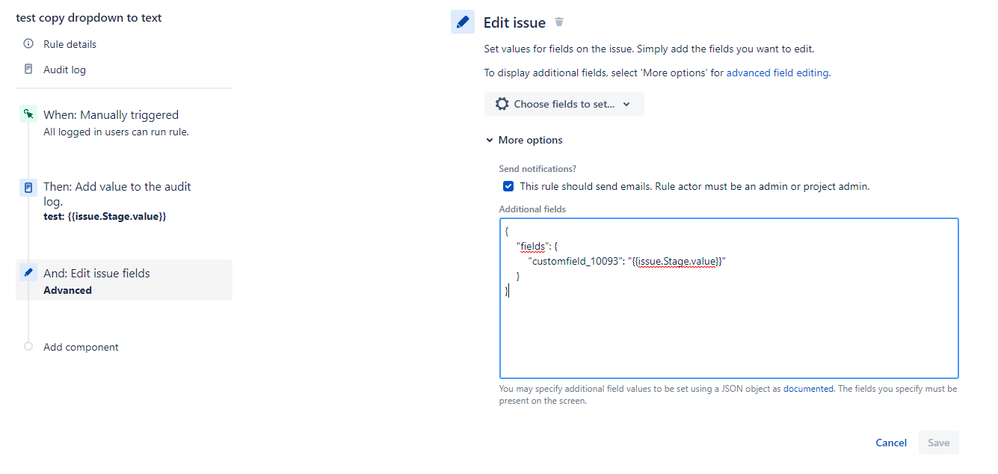Click the 'Edit issue' heading text
Viewport: 998px width, 474px height.
click(514, 23)
